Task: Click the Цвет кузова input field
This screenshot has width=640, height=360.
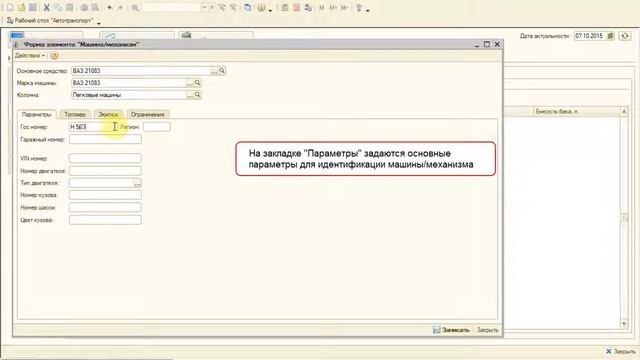Action: (x=105, y=220)
